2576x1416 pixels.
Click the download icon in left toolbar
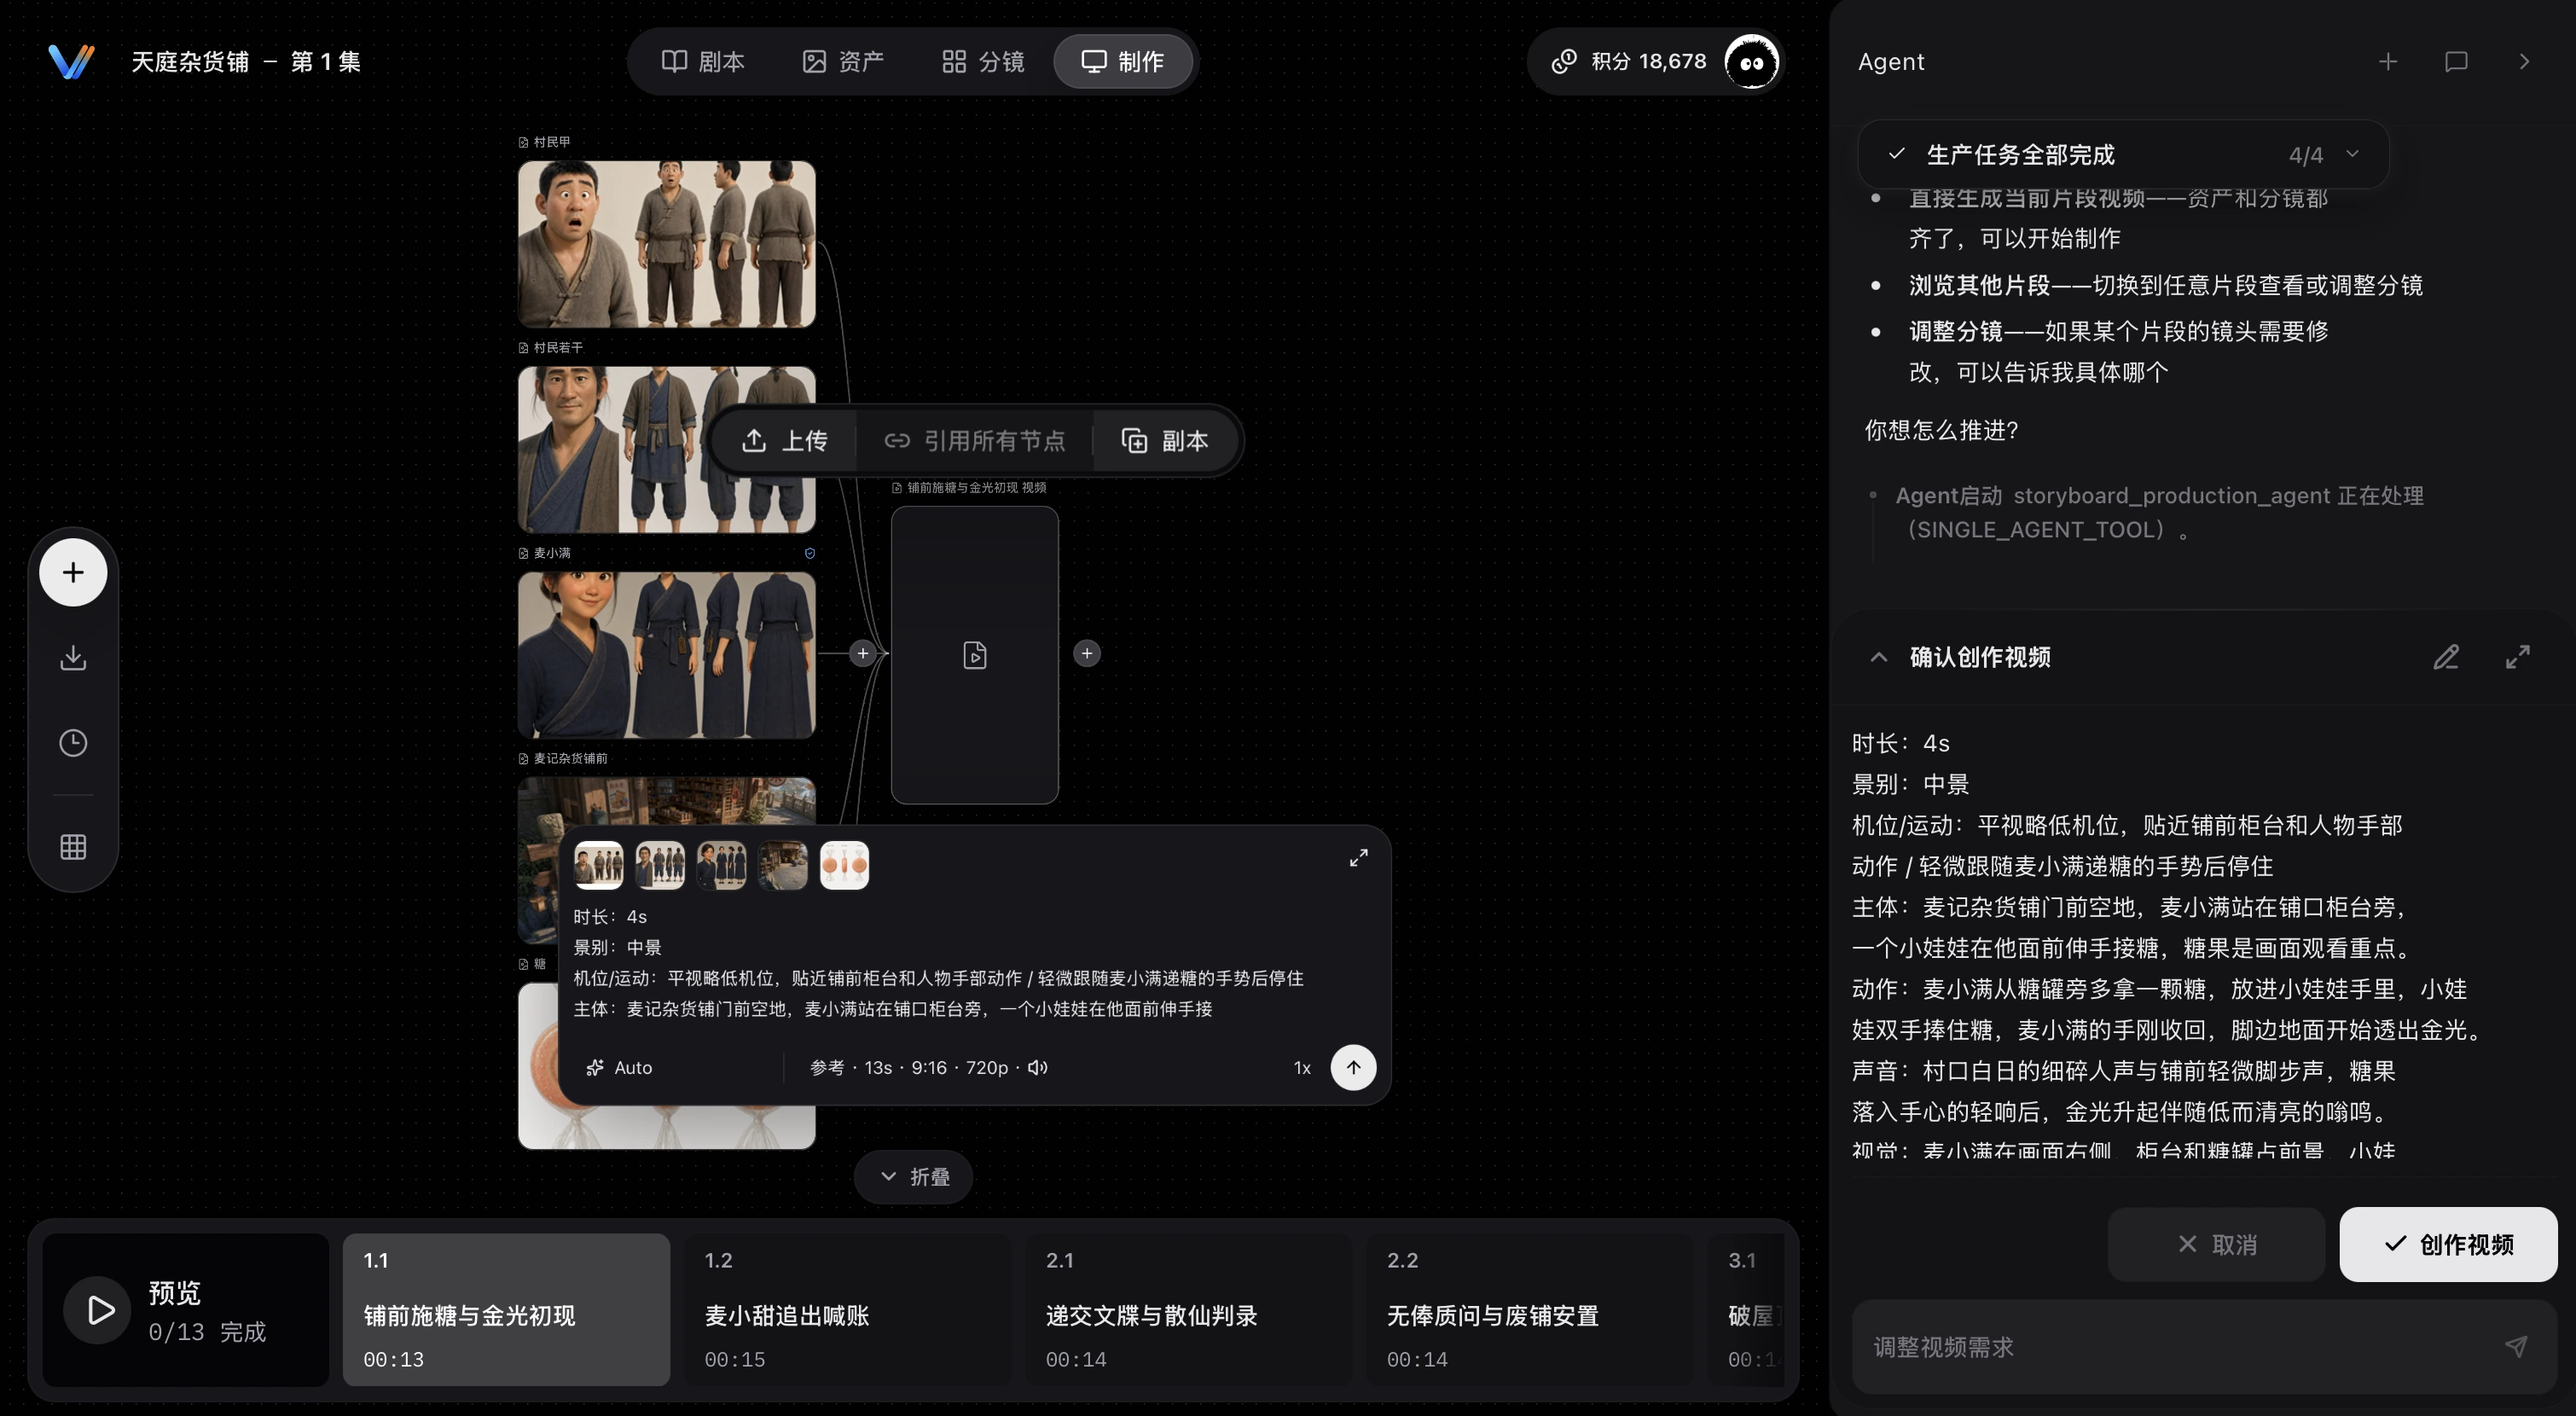73,657
